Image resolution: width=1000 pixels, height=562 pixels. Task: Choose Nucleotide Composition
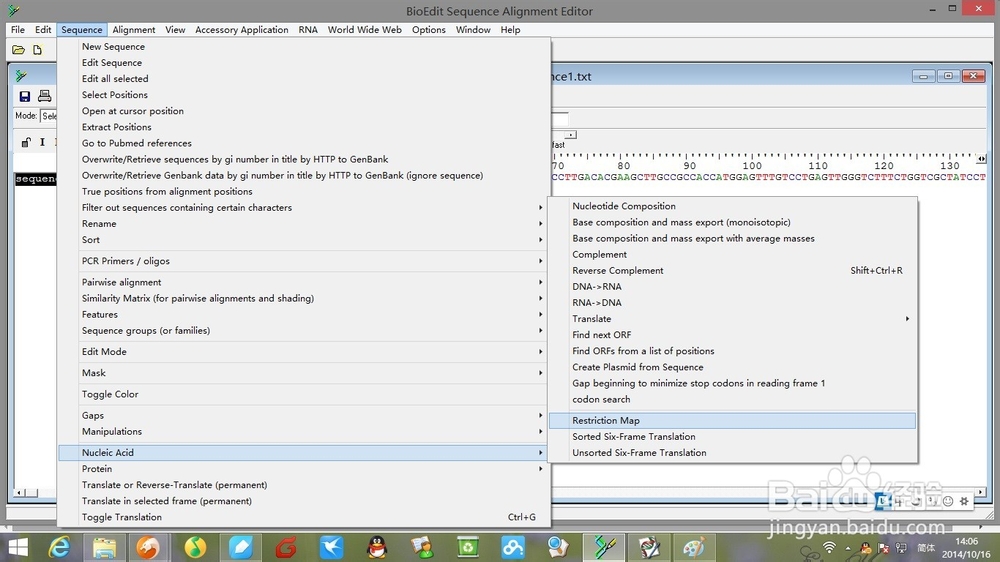coord(733,206)
